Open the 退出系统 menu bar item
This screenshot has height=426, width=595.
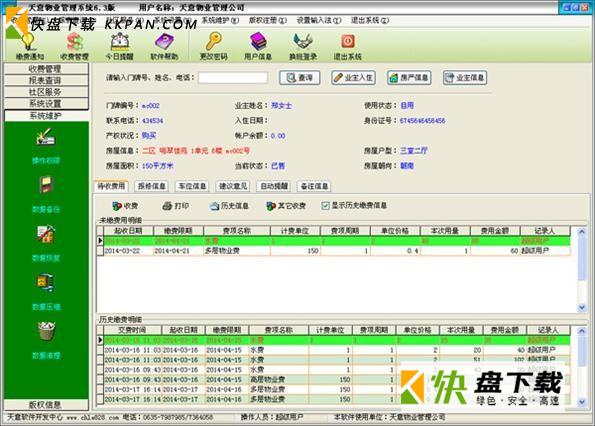pos(370,20)
